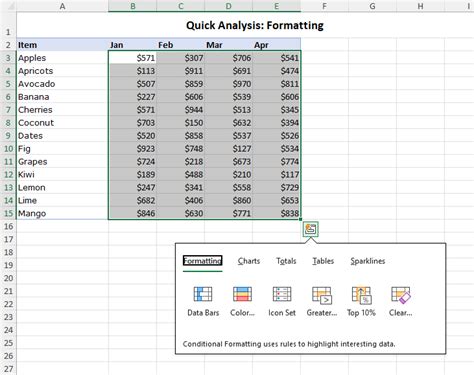This screenshot has width=474, height=375.
Task: Switch to the Sparklines tab
Action: pyautogui.click(x=368, y=261)
